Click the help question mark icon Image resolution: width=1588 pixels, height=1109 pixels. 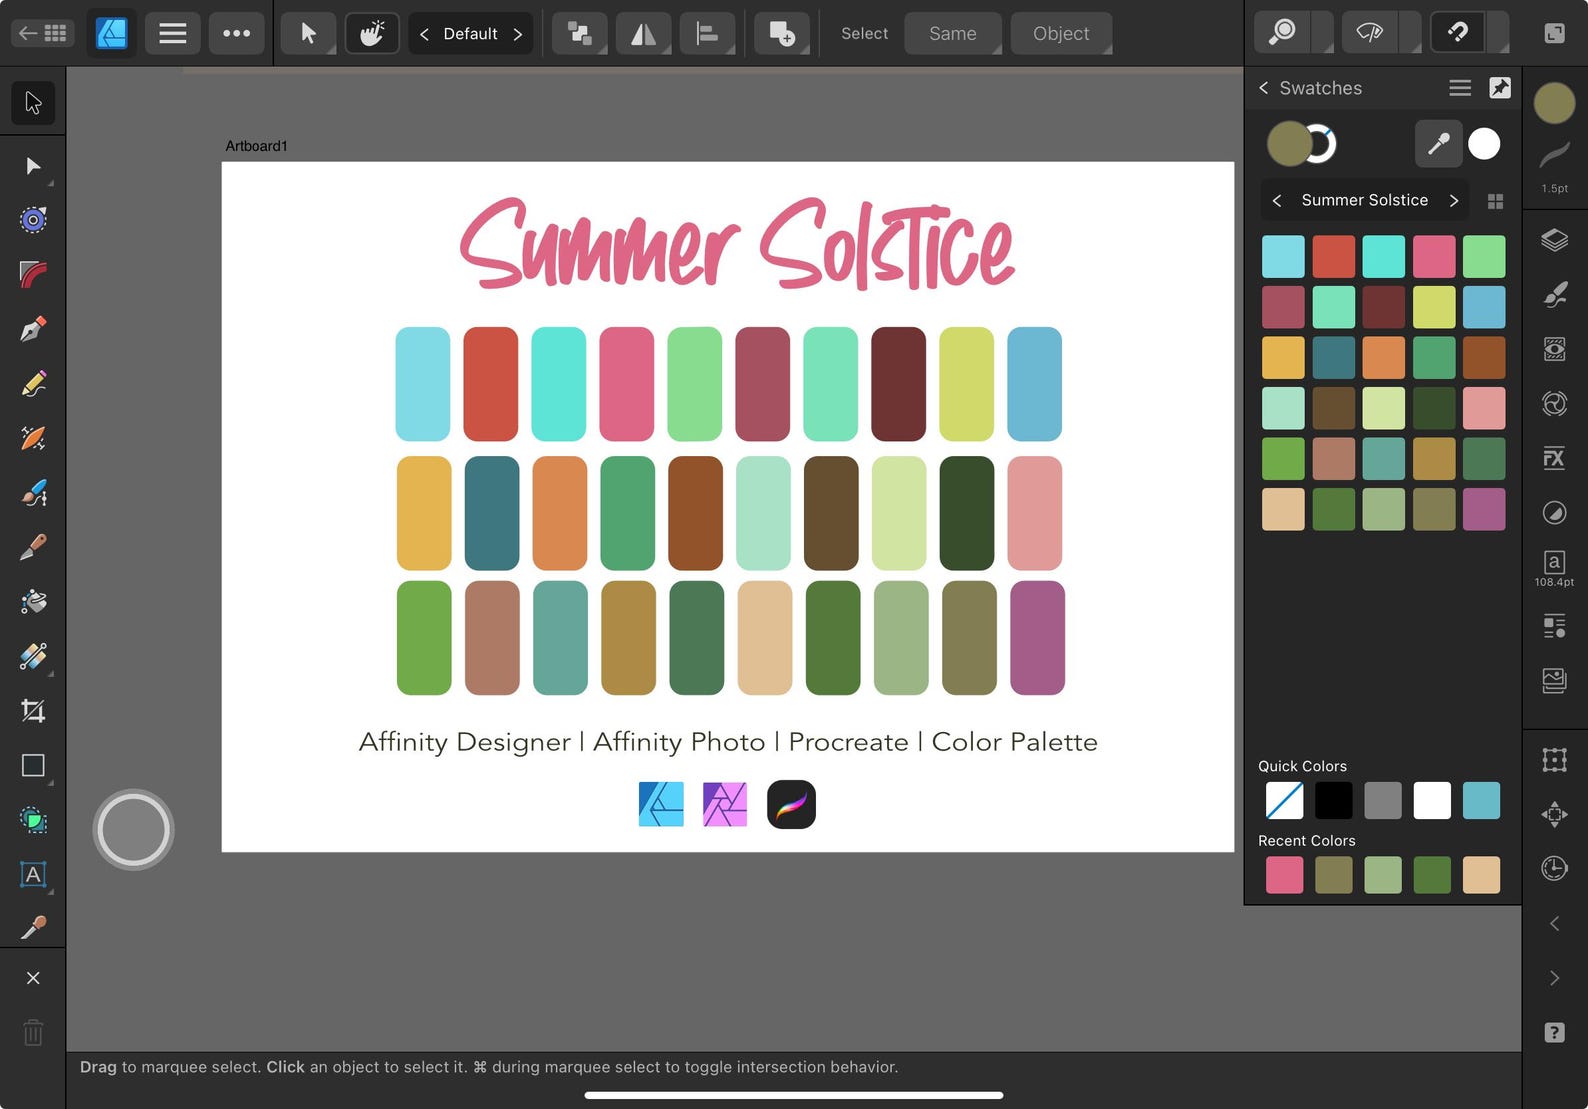click(x=1554, y=1032)
